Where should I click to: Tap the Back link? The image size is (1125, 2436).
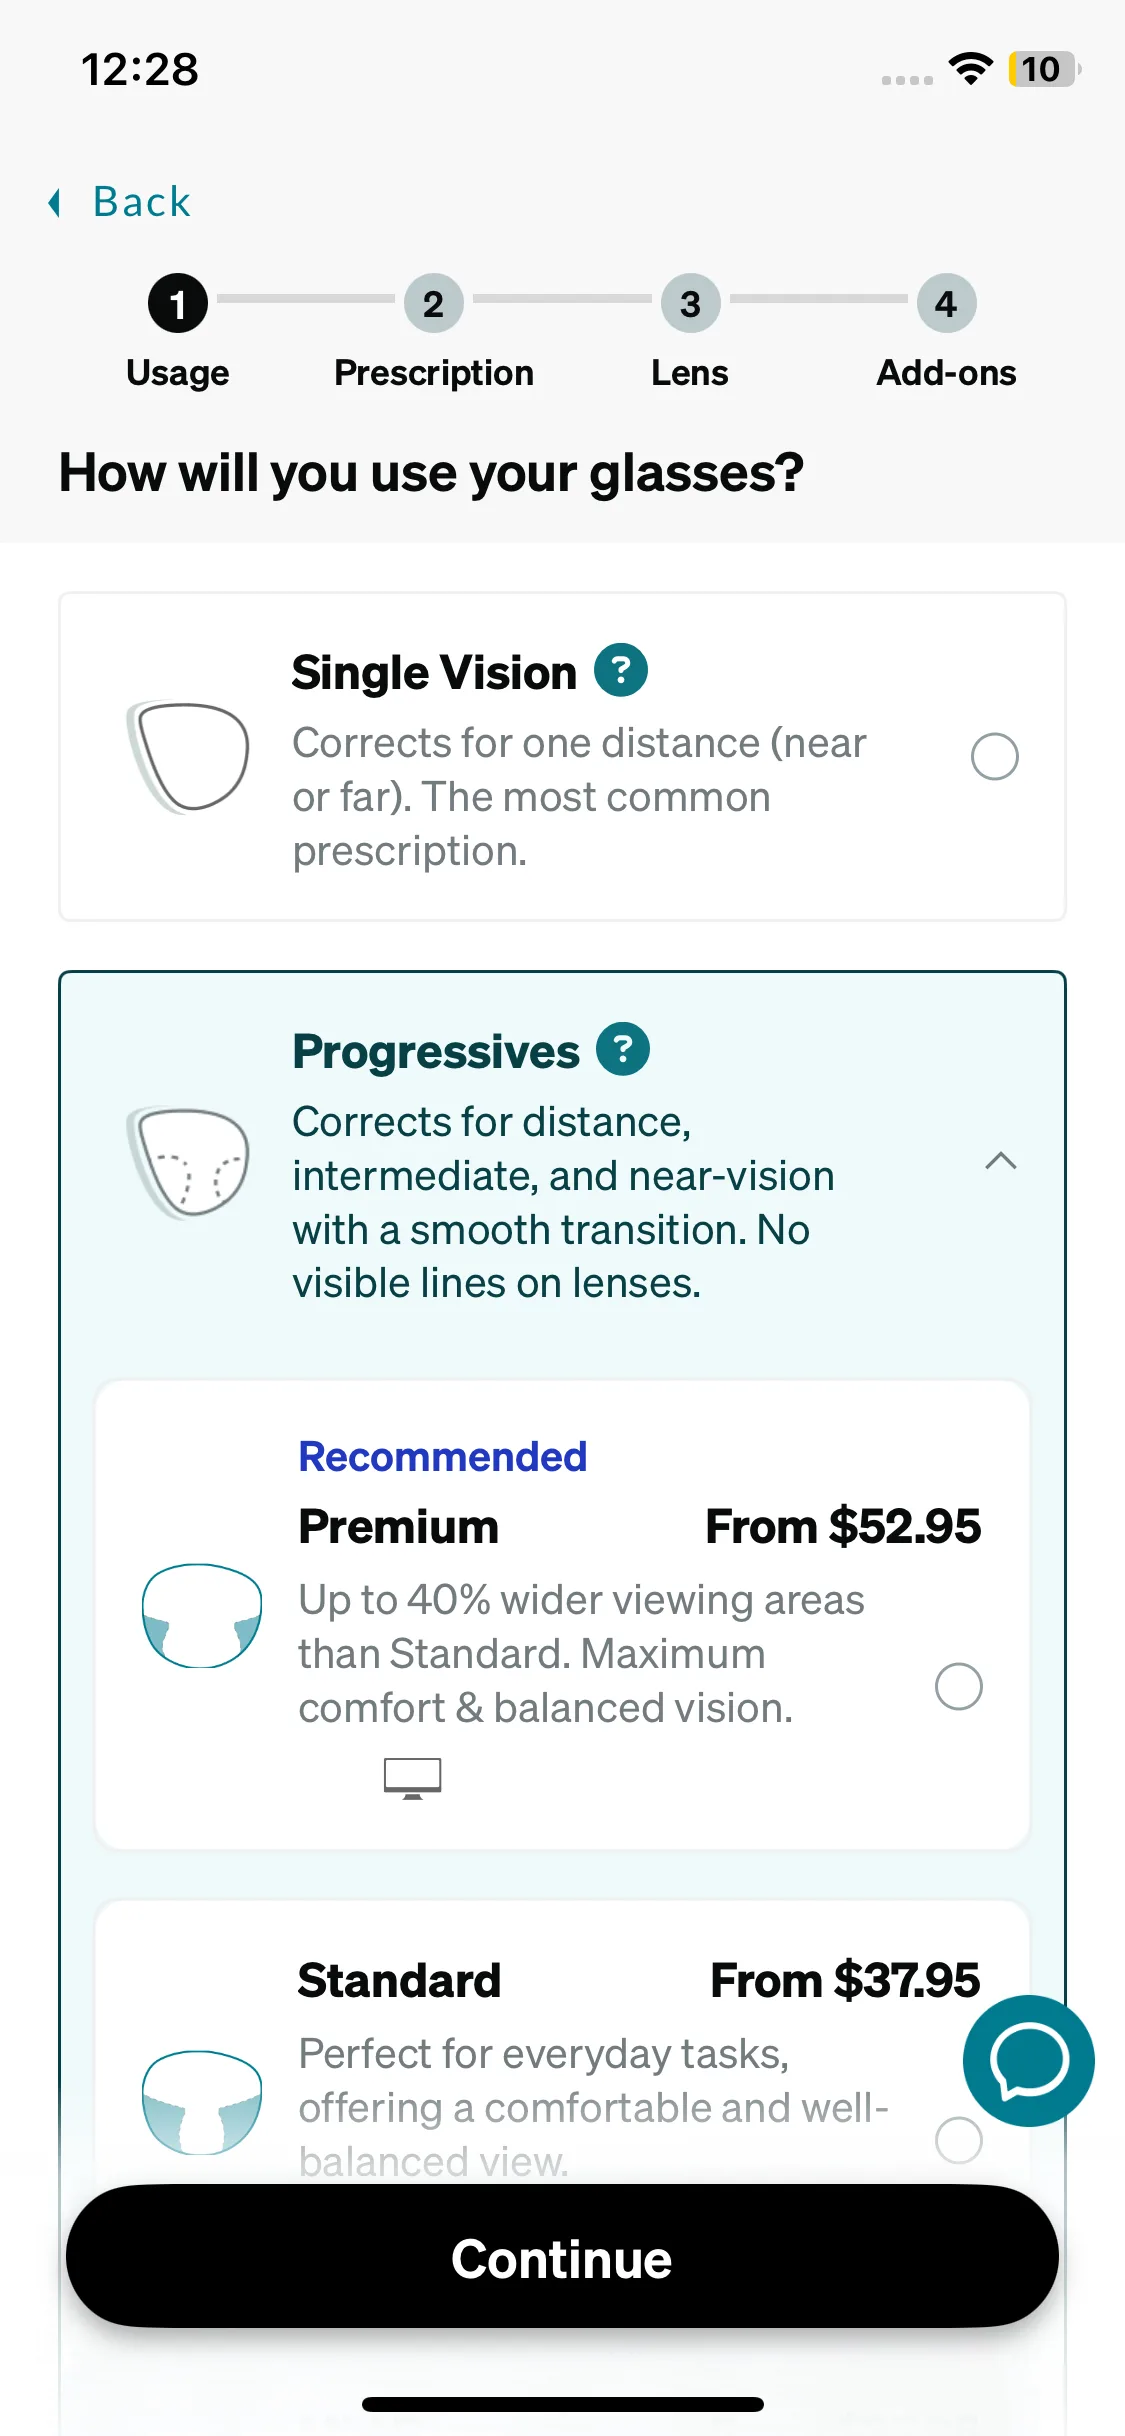(141, 202)
